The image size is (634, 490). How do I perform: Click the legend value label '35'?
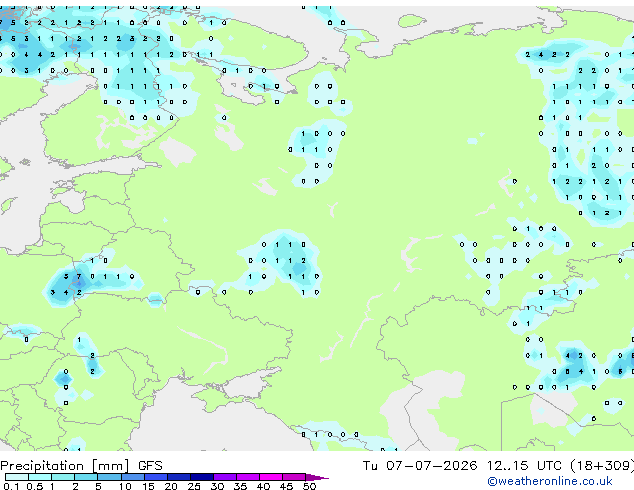(x=240, y=486)
